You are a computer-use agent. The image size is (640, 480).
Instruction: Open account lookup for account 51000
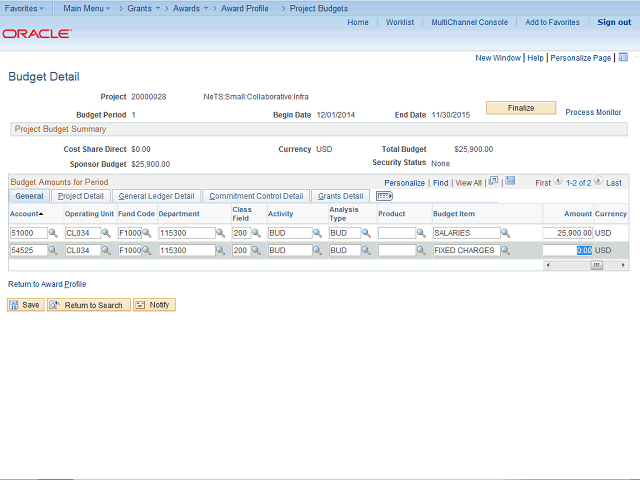55,233
